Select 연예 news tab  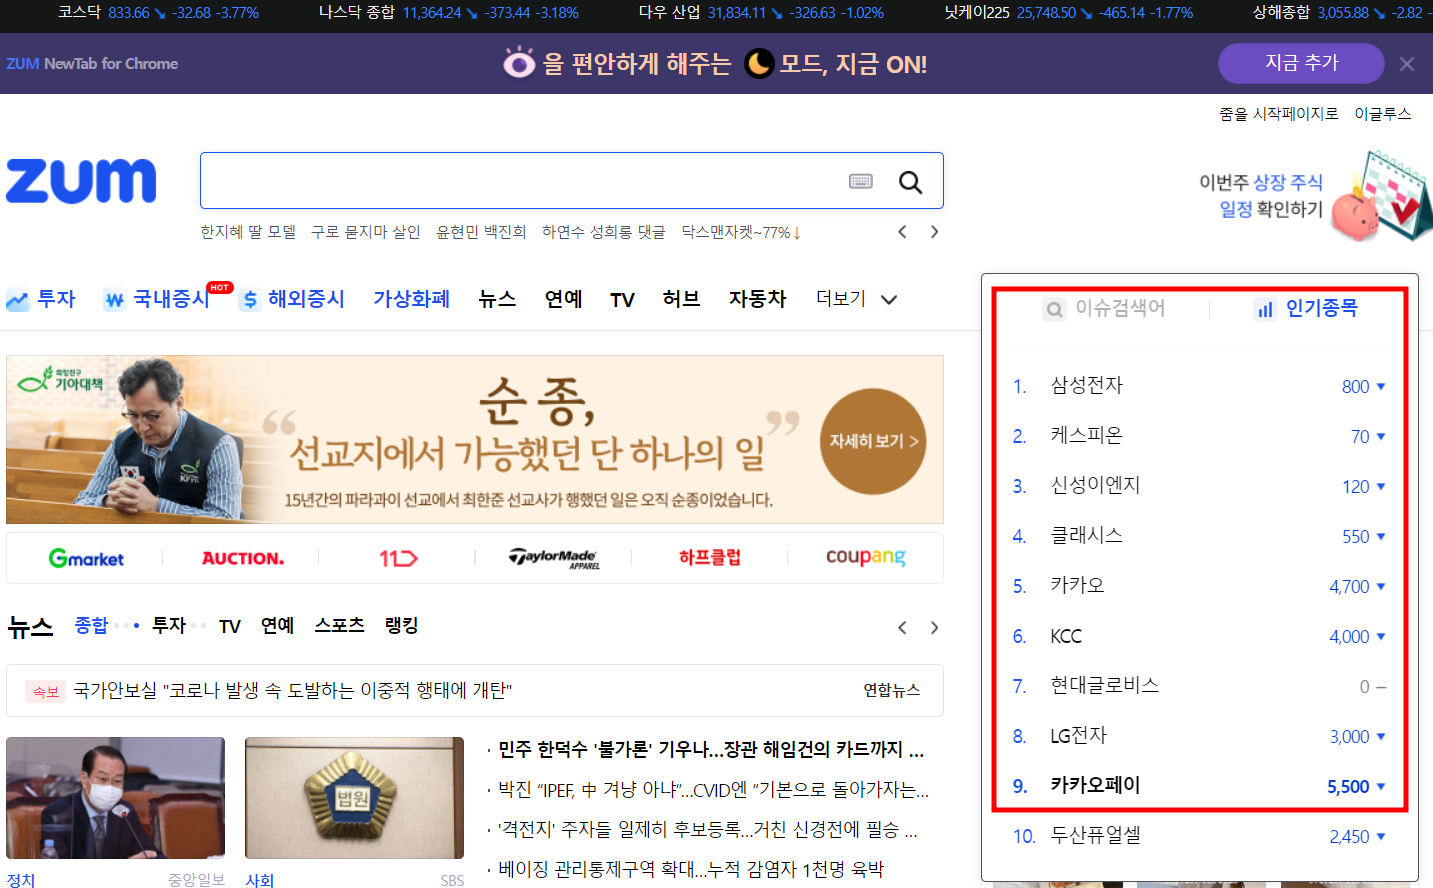coord(278,625)
